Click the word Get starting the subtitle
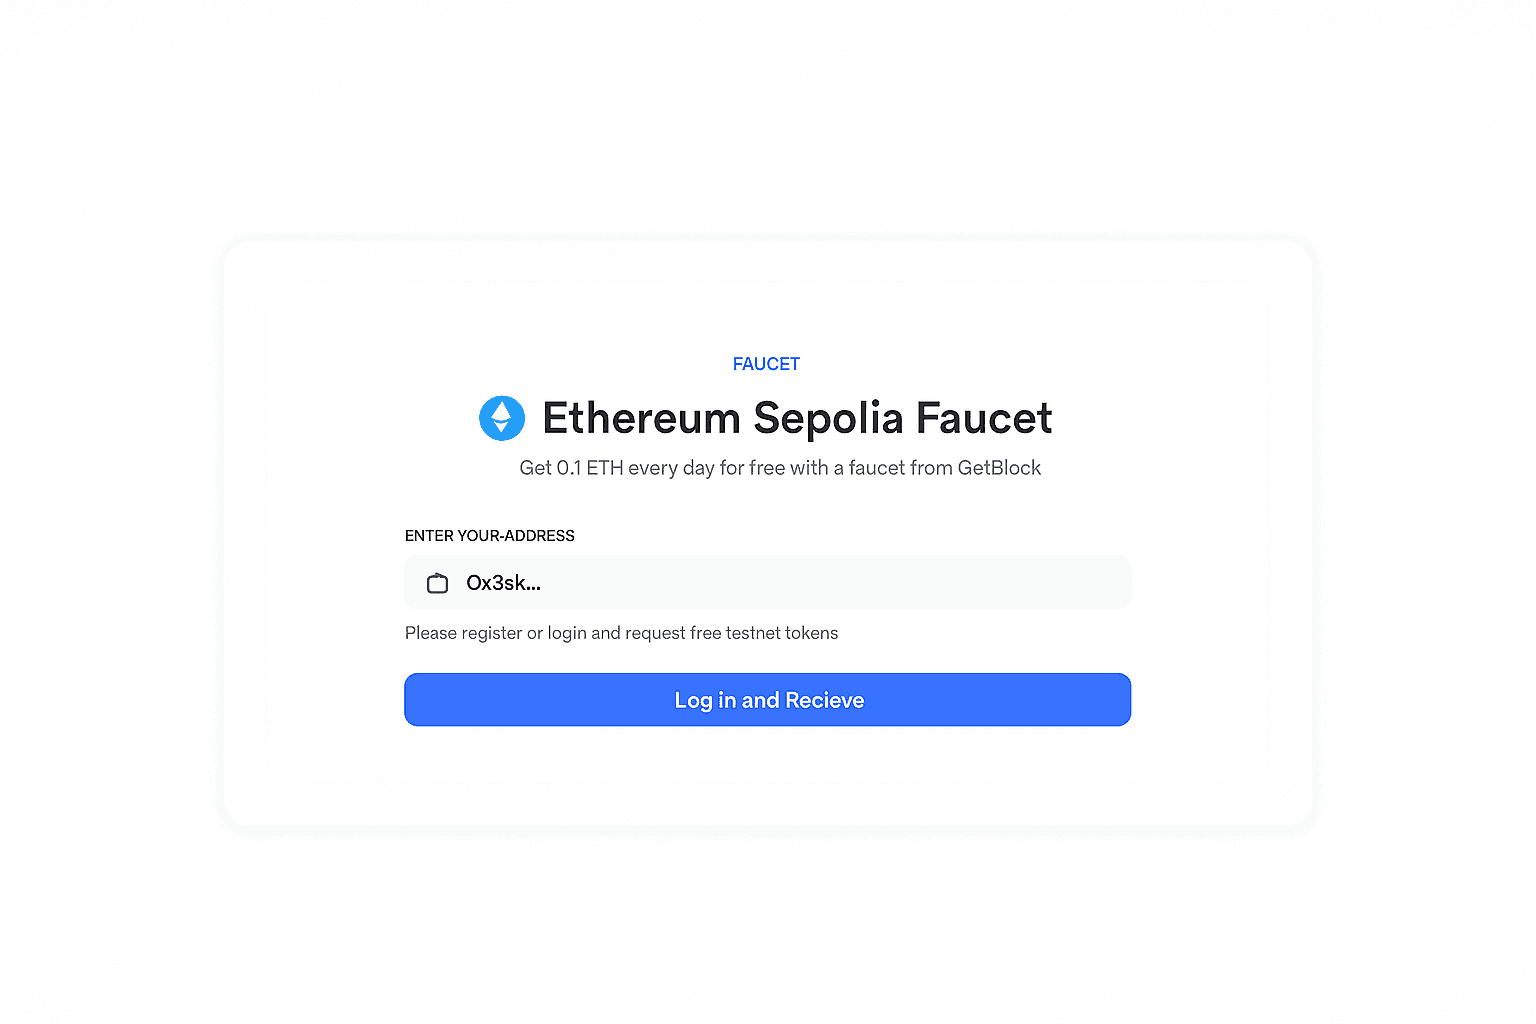 tap(535, 468)
